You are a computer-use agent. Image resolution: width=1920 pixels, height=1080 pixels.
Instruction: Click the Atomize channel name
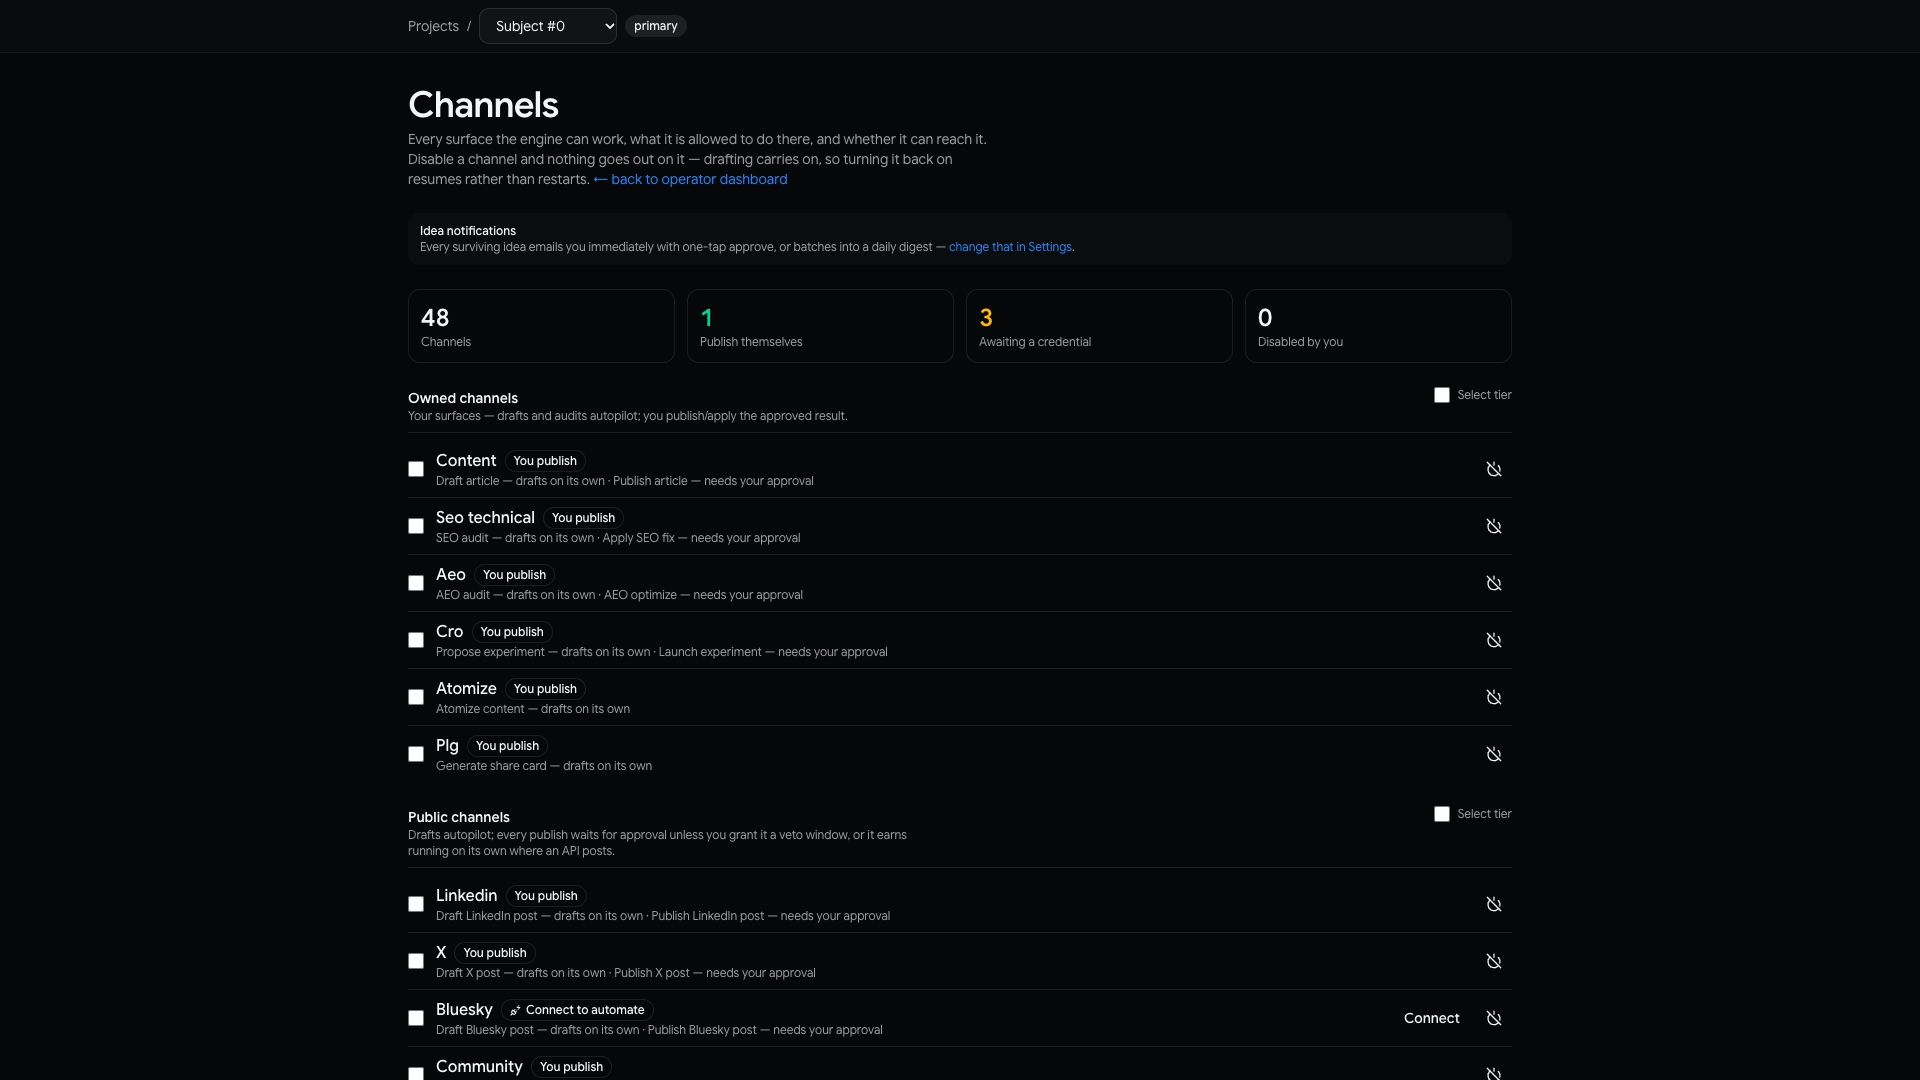point(466,688)
